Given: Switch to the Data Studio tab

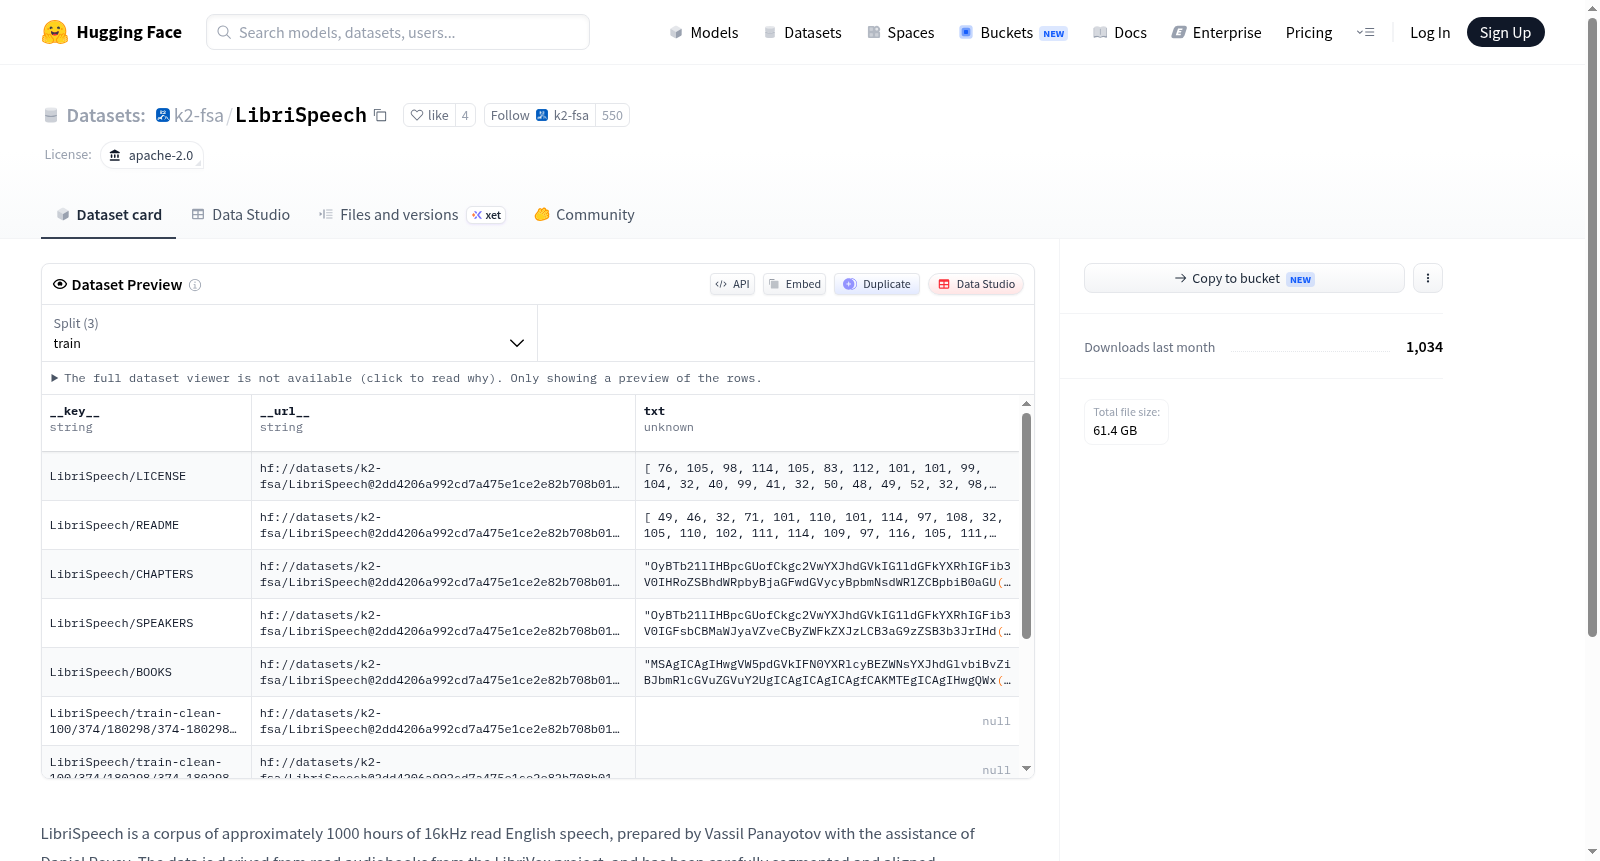Looking at the screenshot, I should 241,215.
